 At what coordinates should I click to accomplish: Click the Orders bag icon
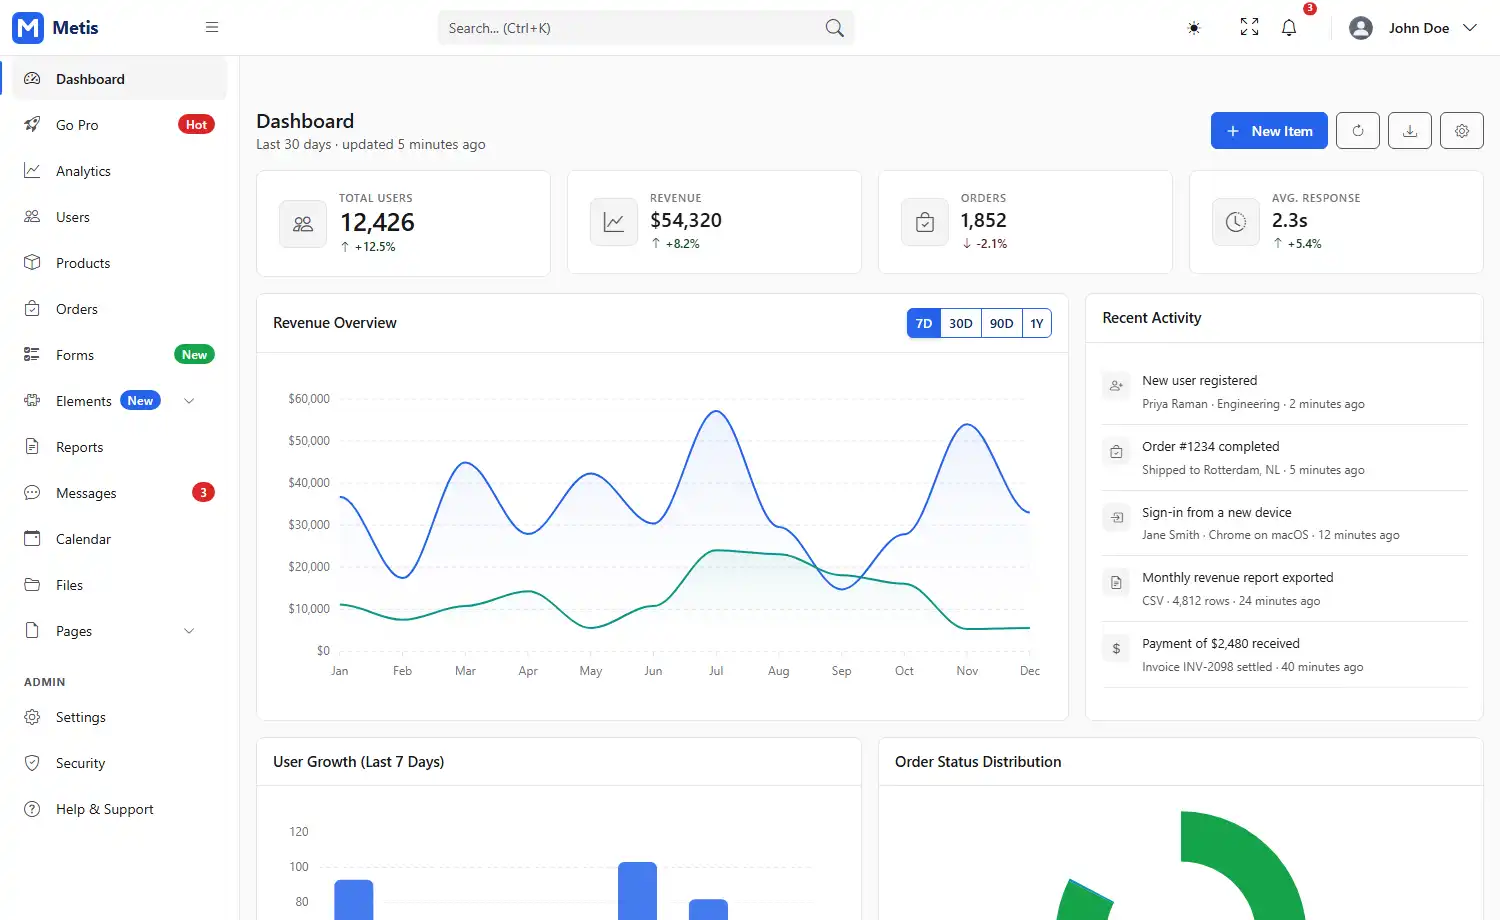point(925,222)
